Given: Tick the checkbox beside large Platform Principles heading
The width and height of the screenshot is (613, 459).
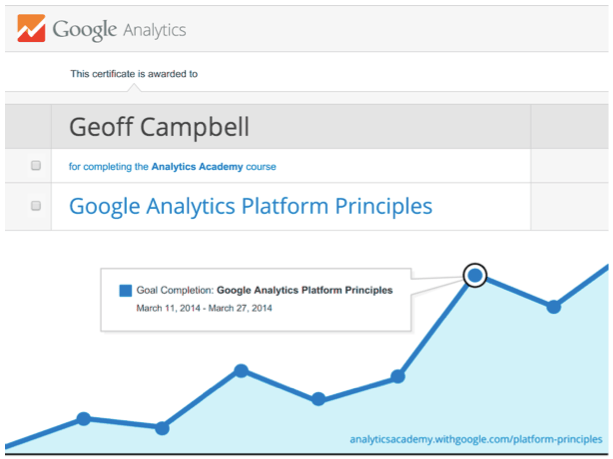Looking at the screenshot, I should point(36,206).
